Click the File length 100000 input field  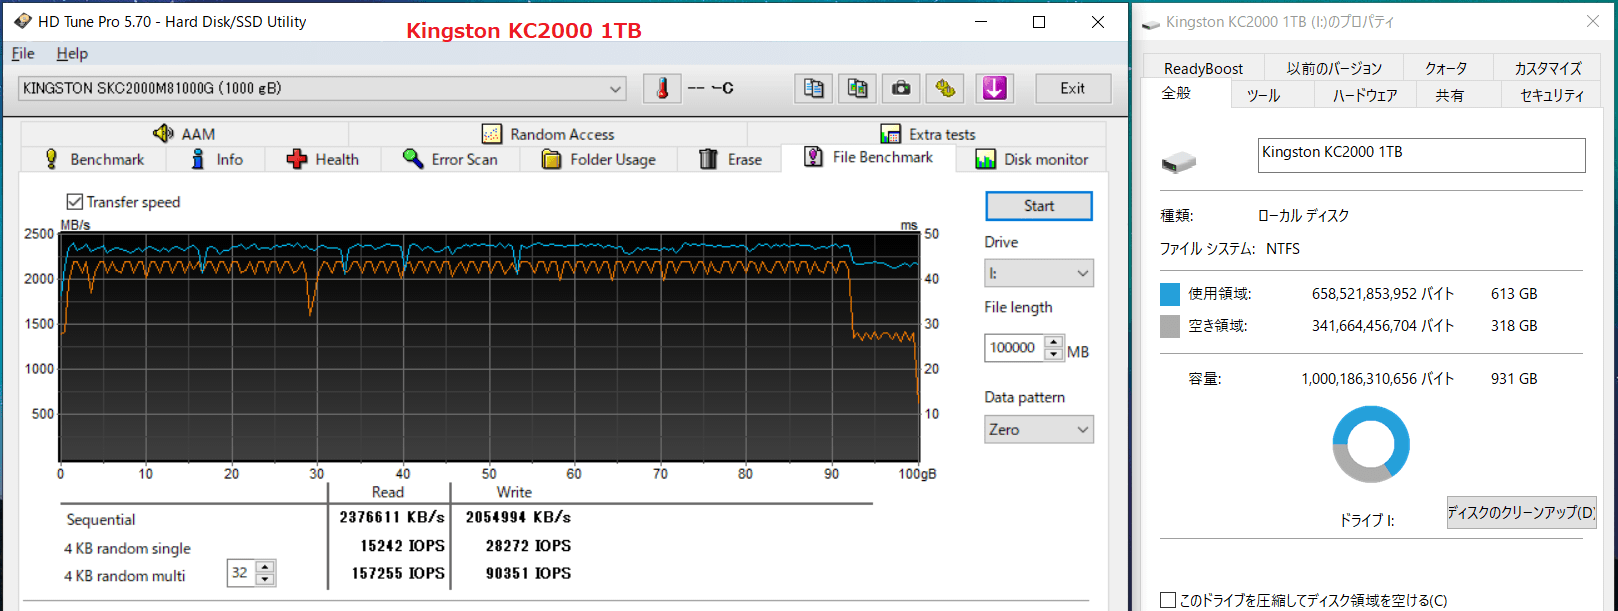1014,348
